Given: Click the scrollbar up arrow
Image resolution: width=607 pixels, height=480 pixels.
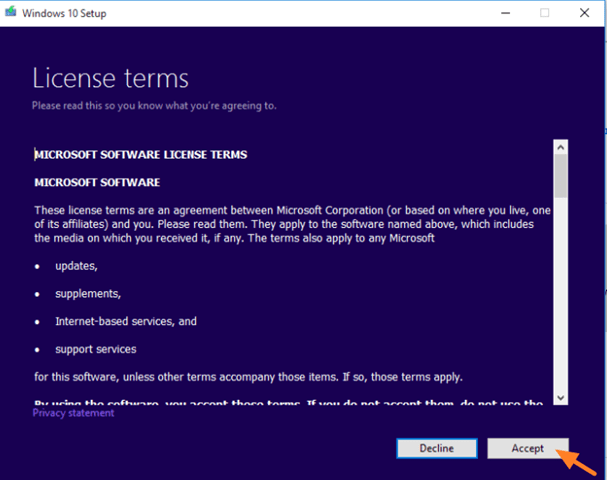Looking at the screenshot, I should click(561, 147).
